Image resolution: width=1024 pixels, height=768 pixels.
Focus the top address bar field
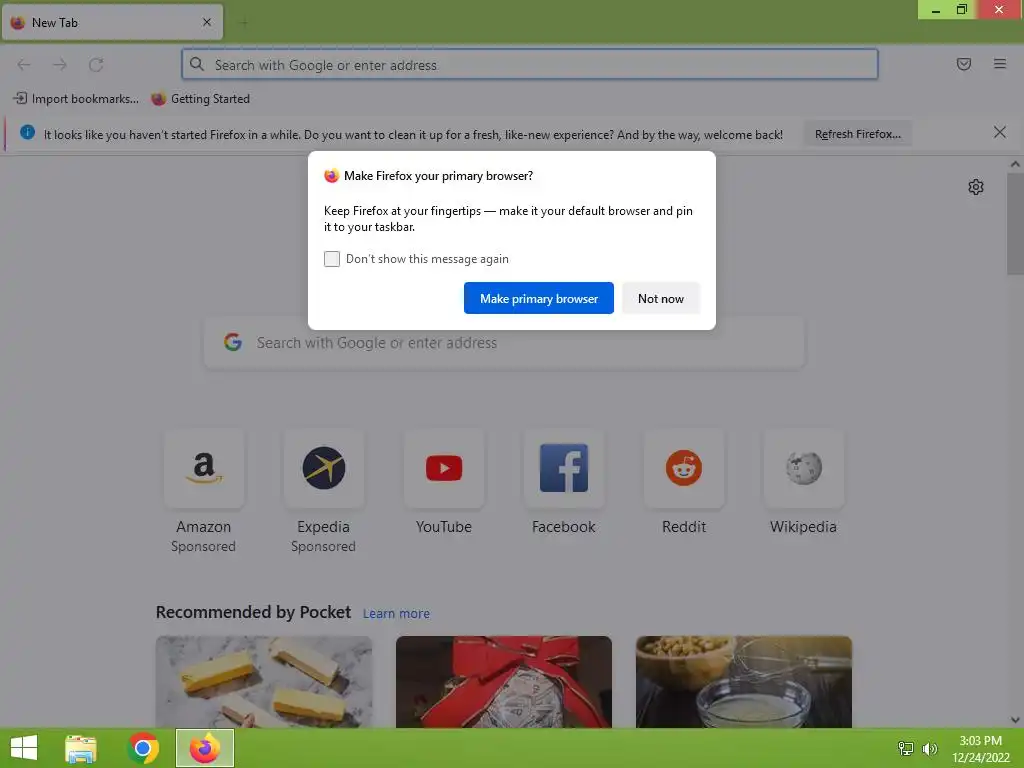[x=530, y=64]
